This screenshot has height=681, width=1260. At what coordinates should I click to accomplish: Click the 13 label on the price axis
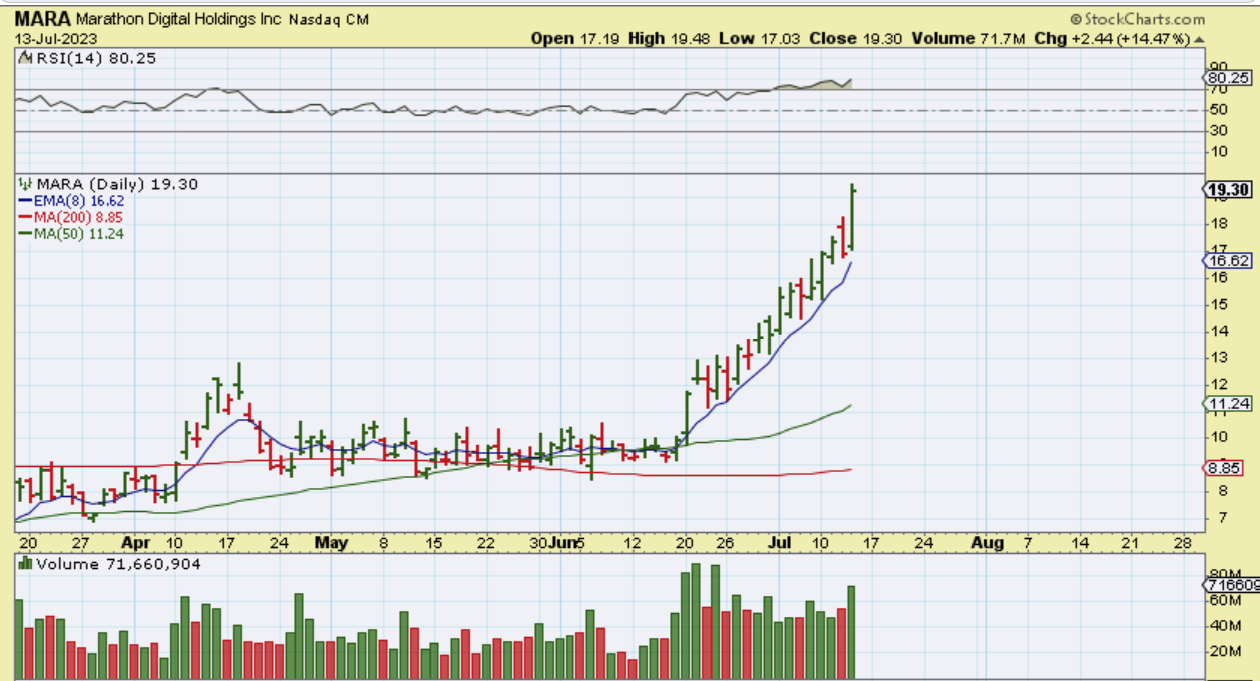click(1218, 357)
